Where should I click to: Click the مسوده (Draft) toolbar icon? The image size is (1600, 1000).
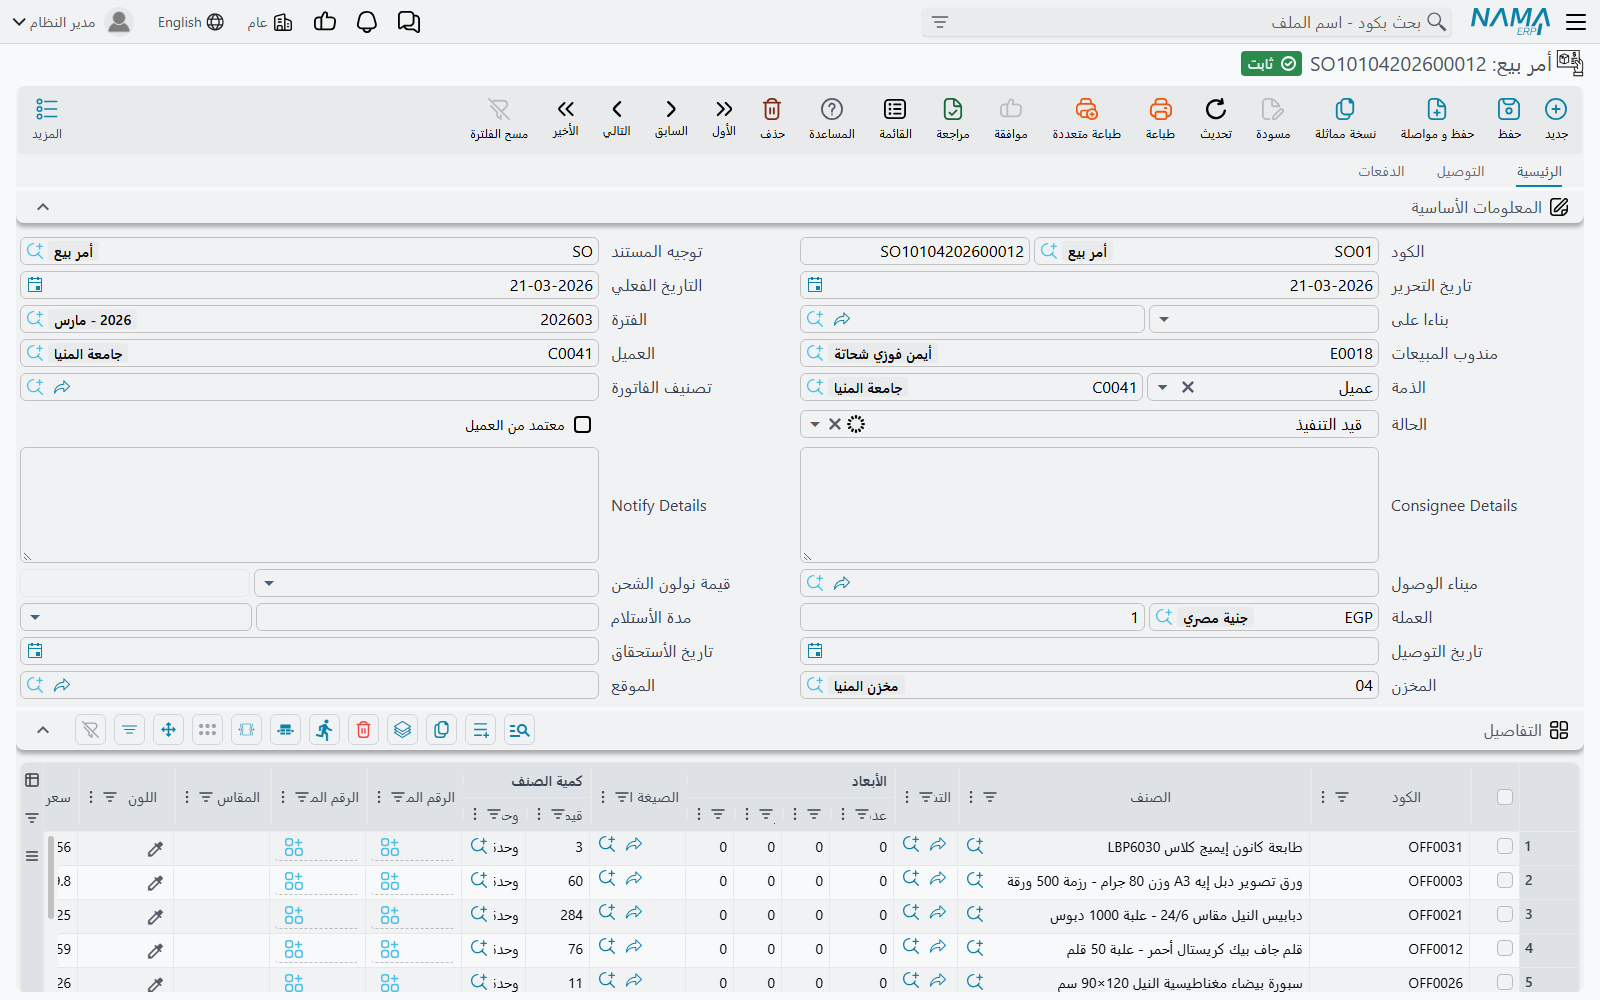(1273, 109)
